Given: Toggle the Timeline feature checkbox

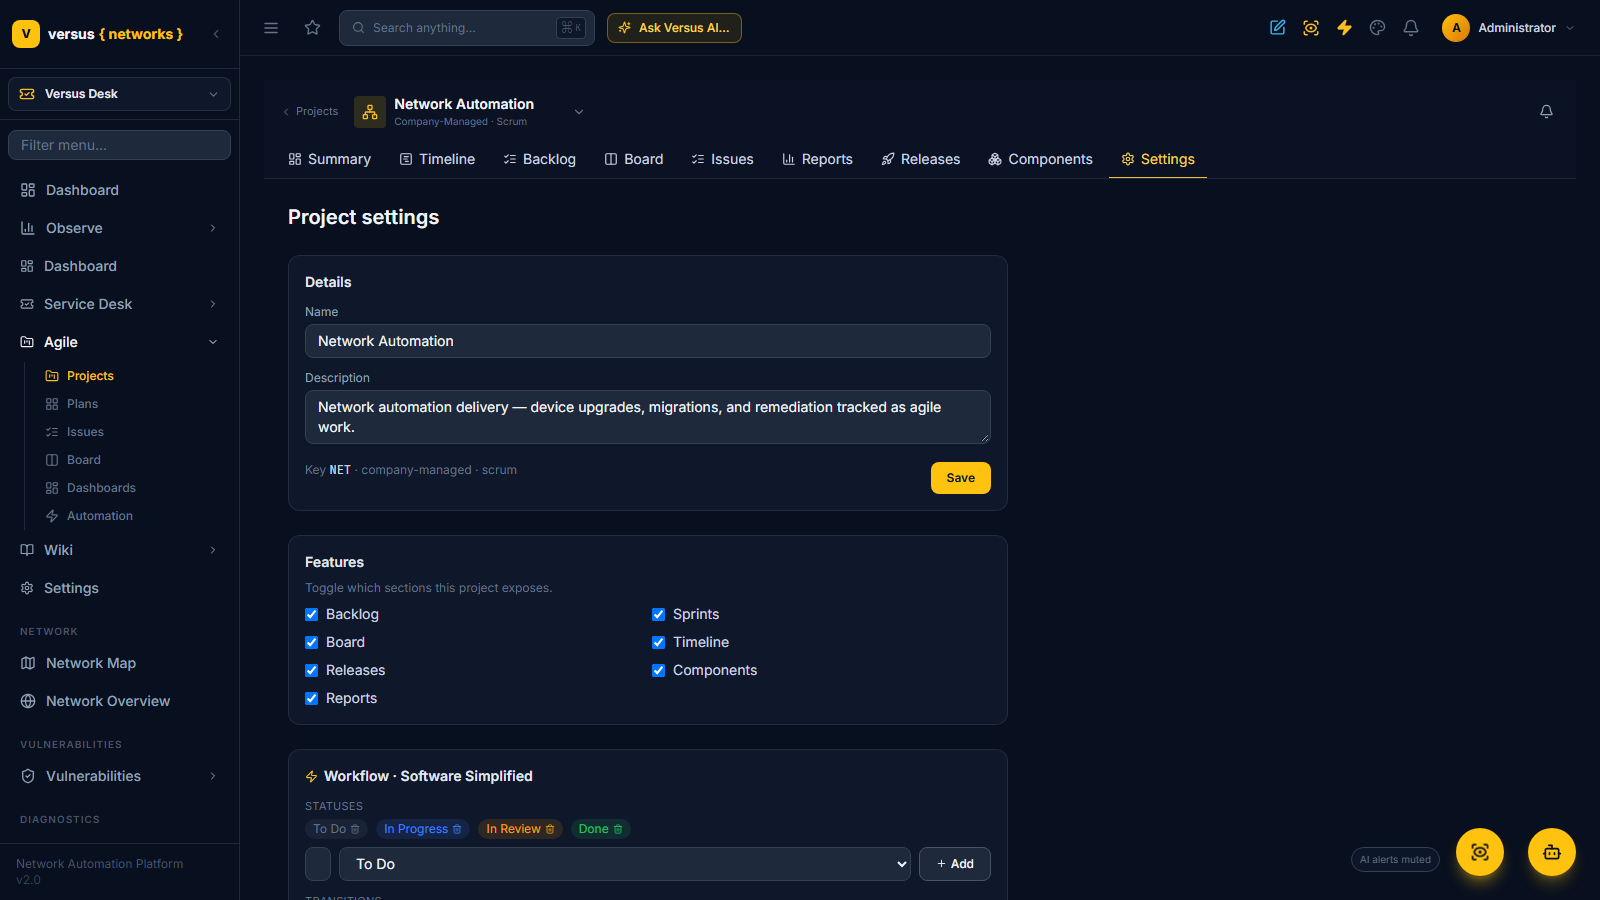Looking at the screenshot, I should [x=659, y=642].
